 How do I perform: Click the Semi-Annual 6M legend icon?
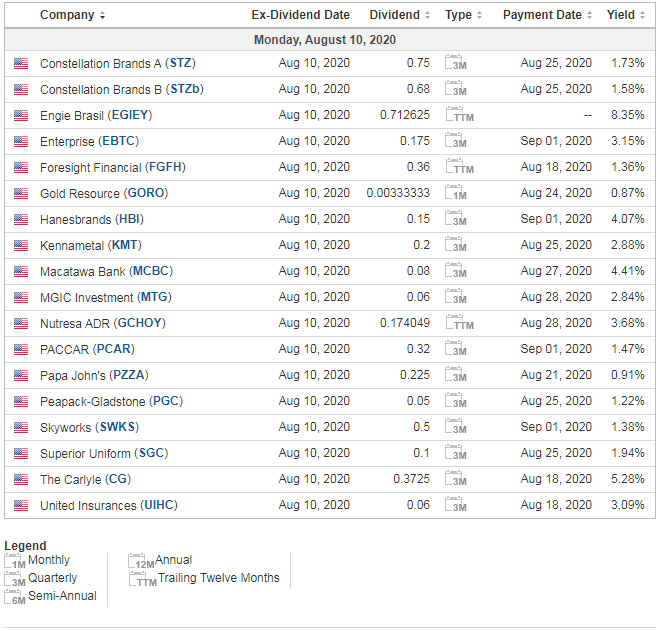[x=15, y=597]
